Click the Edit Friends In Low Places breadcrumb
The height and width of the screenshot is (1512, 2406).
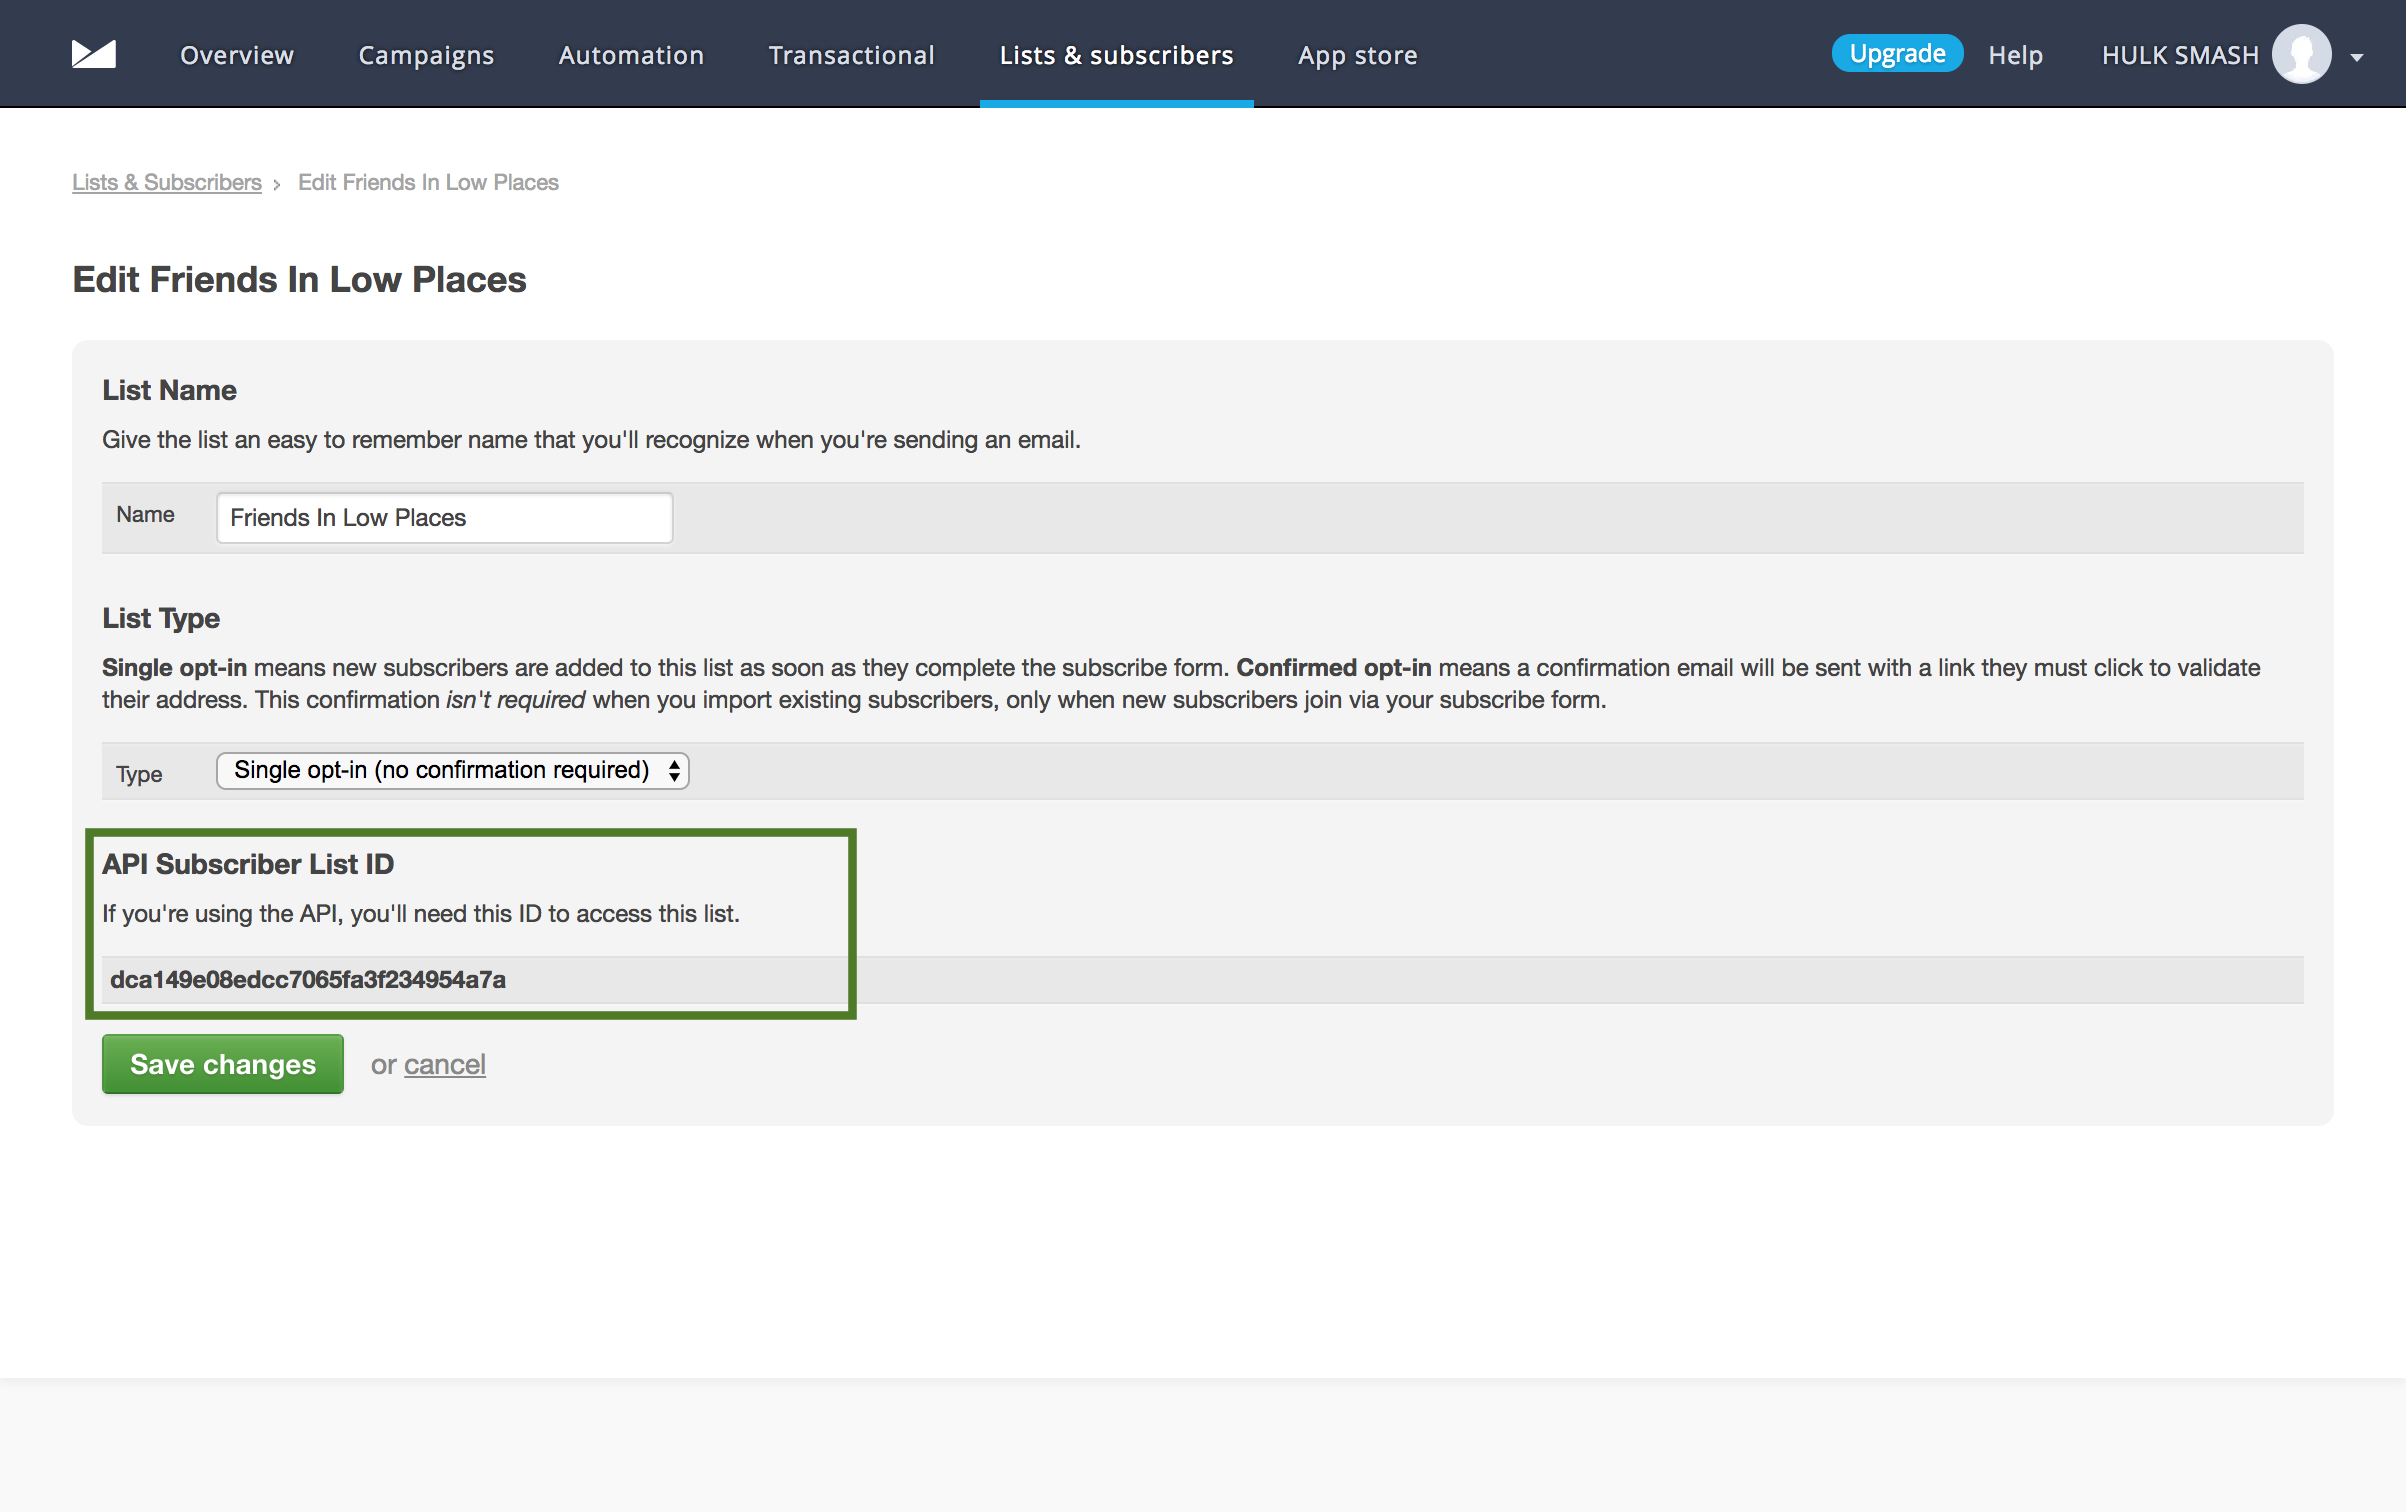[x=428, y=182]
